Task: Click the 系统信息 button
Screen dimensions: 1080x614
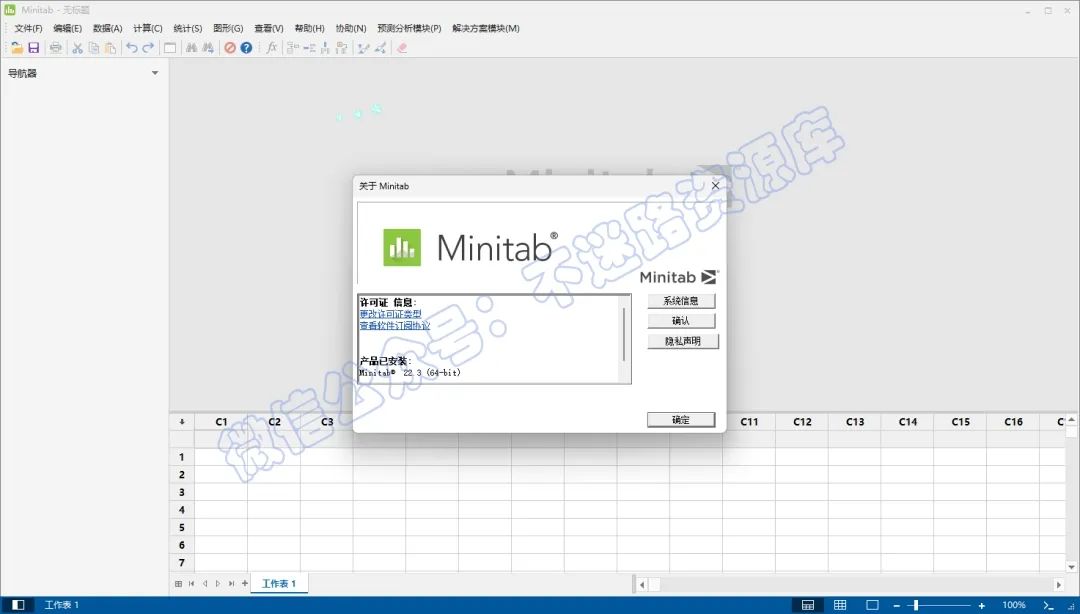Action: (681, 301)
